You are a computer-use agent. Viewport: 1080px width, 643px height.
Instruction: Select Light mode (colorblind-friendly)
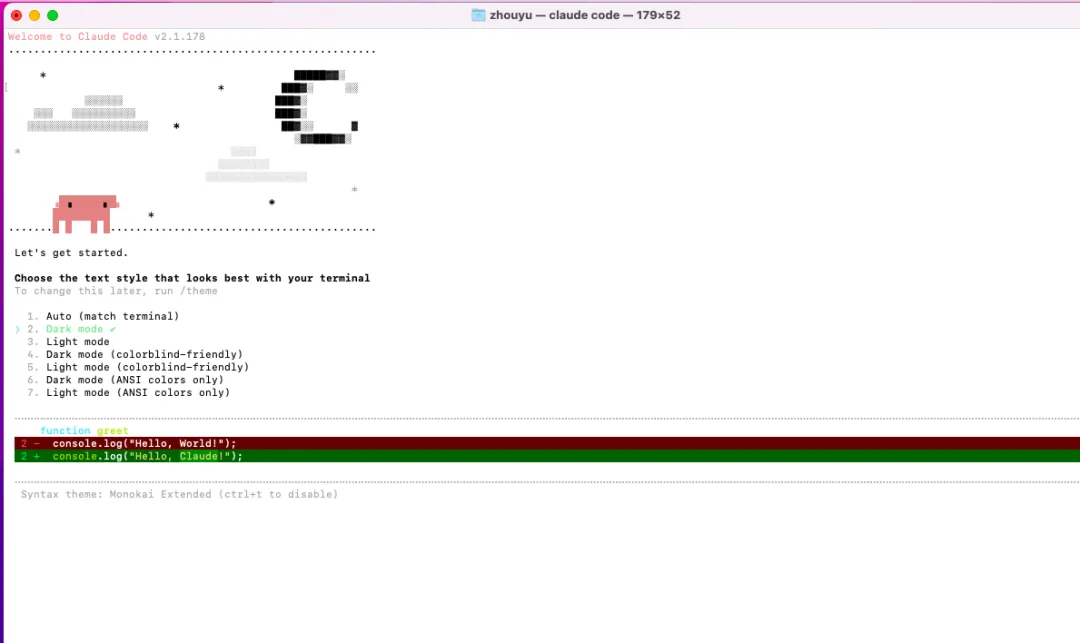point(138,367)
